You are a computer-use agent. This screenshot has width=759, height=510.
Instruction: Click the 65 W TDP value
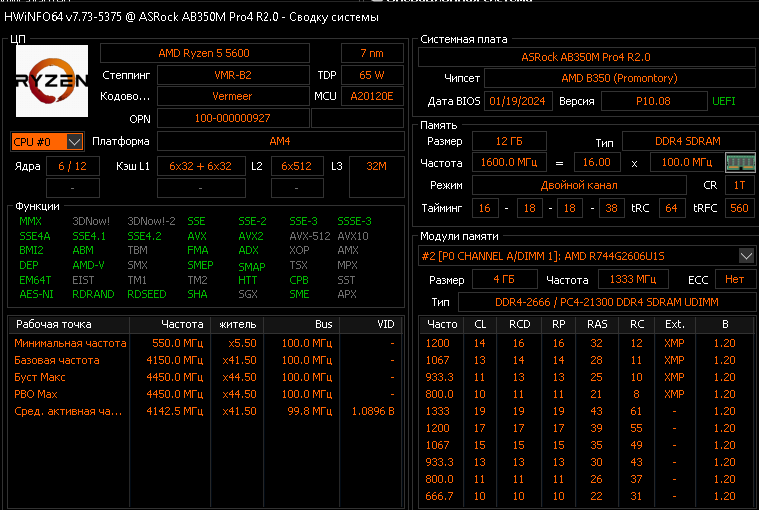point(372,75)
